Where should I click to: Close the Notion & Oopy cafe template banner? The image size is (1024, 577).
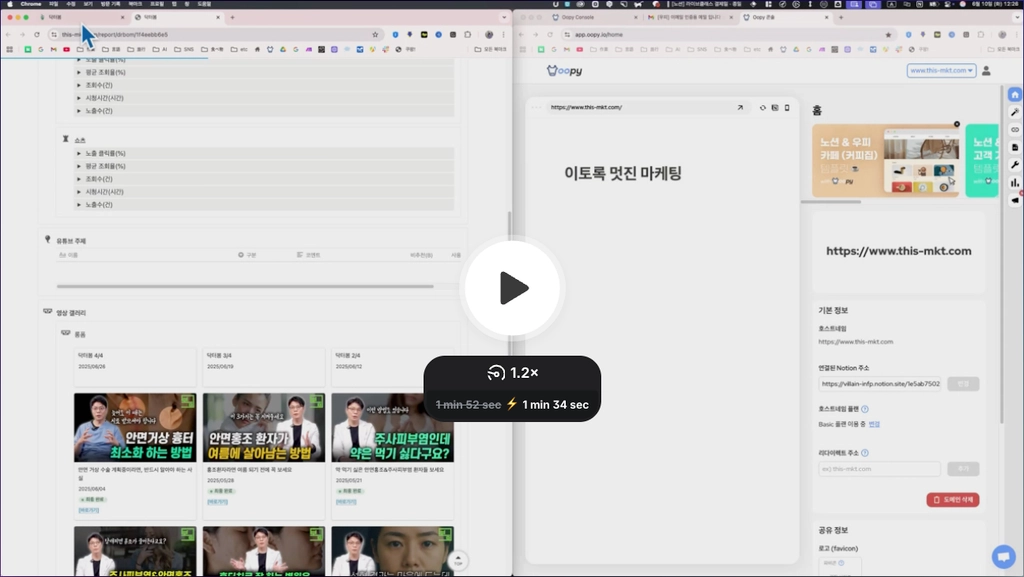tap(957, 124)
